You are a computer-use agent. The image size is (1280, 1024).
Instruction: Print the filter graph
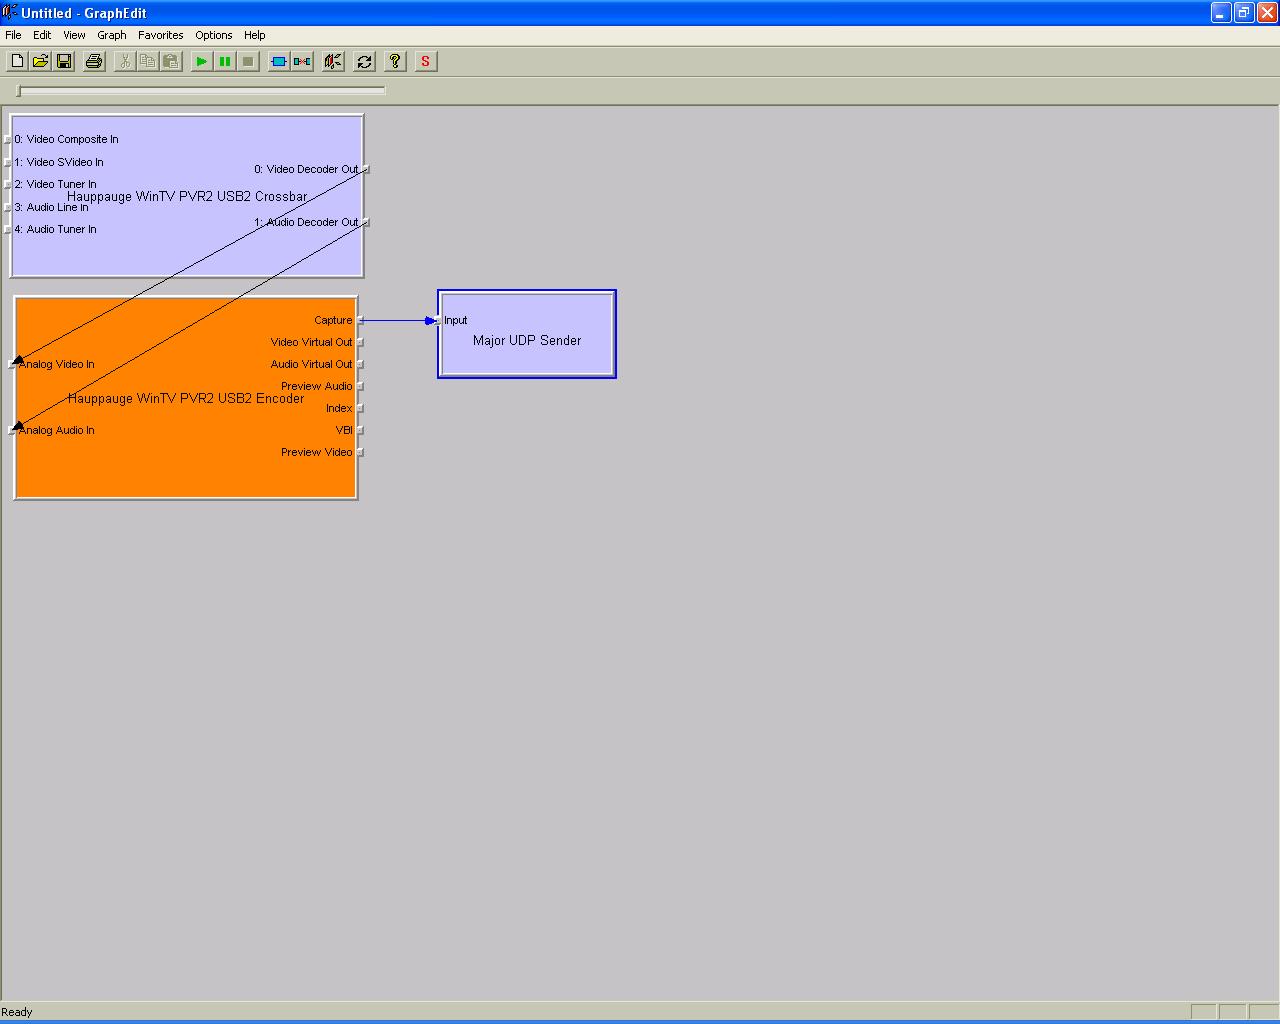(93, 61)
